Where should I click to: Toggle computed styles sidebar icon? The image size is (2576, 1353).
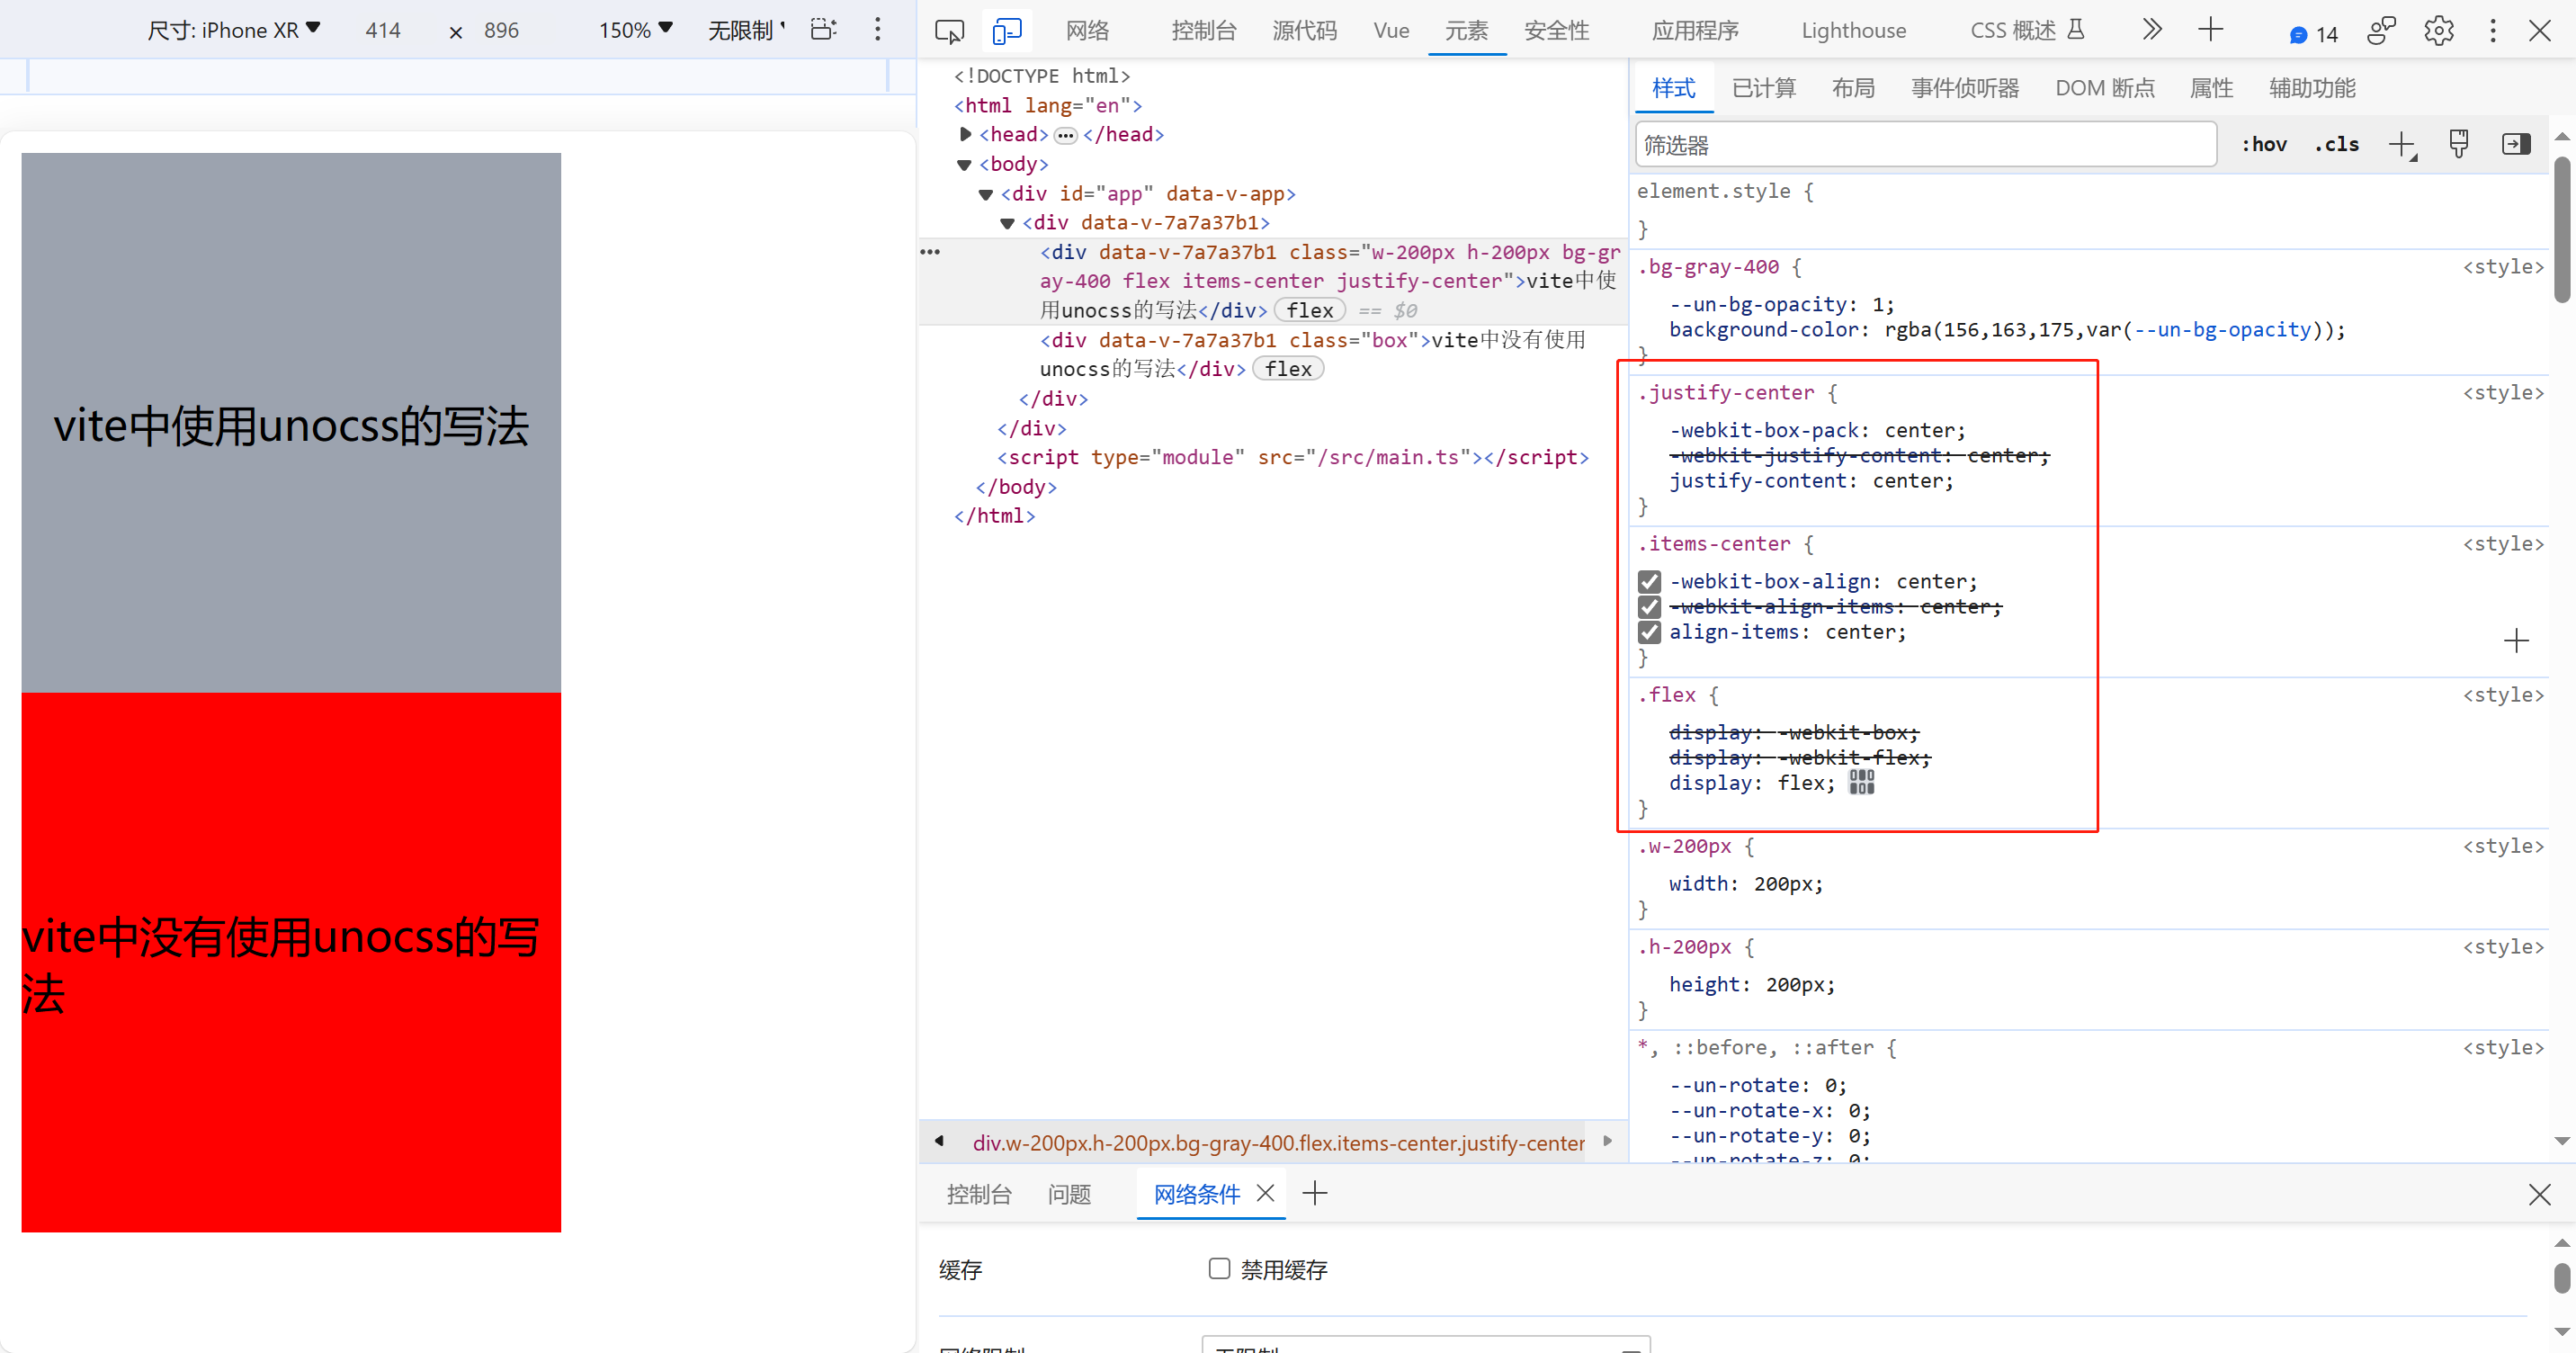pyautogui.click(x=2516, y=145)
